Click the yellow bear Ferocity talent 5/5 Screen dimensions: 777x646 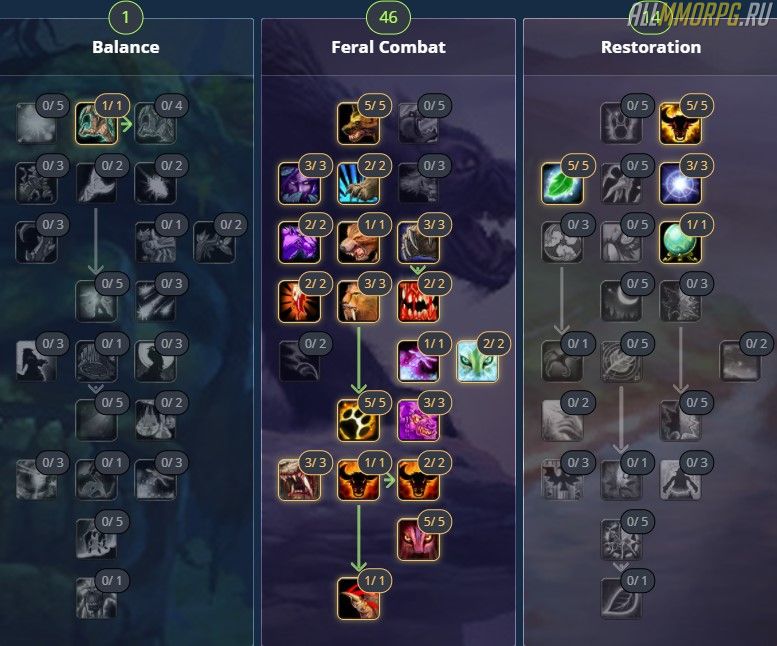pyautogui.click(x=358, y=123)
